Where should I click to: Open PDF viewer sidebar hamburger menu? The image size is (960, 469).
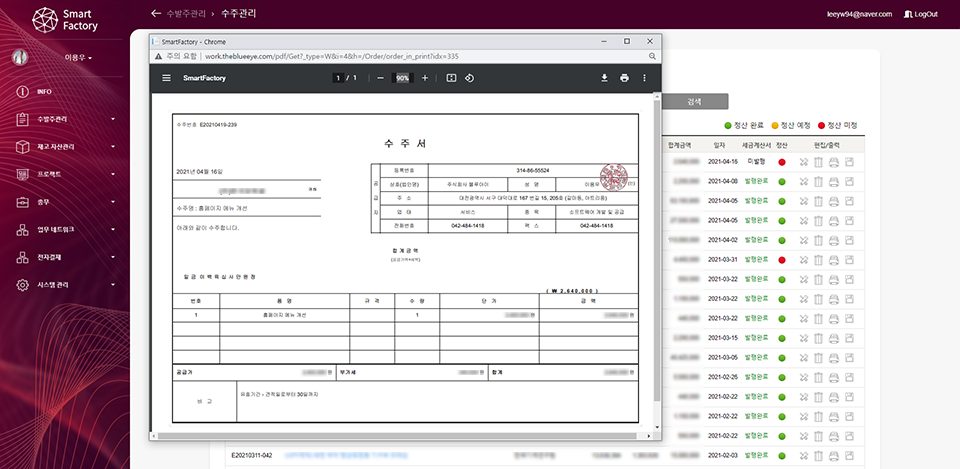click(x=167, y=78)
